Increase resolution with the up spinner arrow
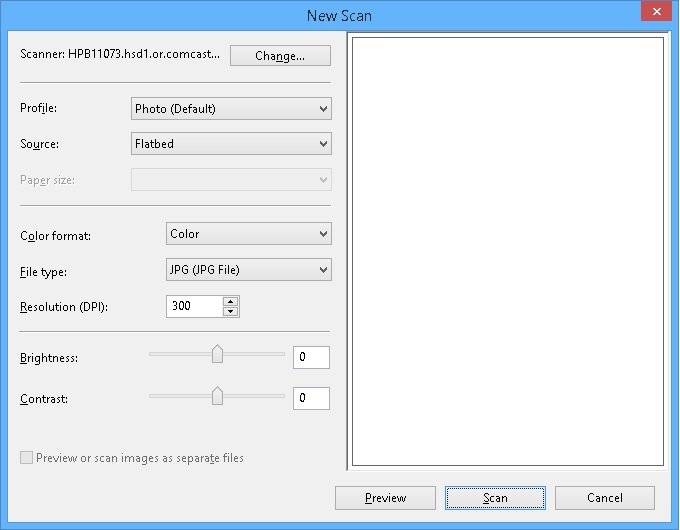Image resolution: width=680 pixels, height=530 pixels. (231, 301)
